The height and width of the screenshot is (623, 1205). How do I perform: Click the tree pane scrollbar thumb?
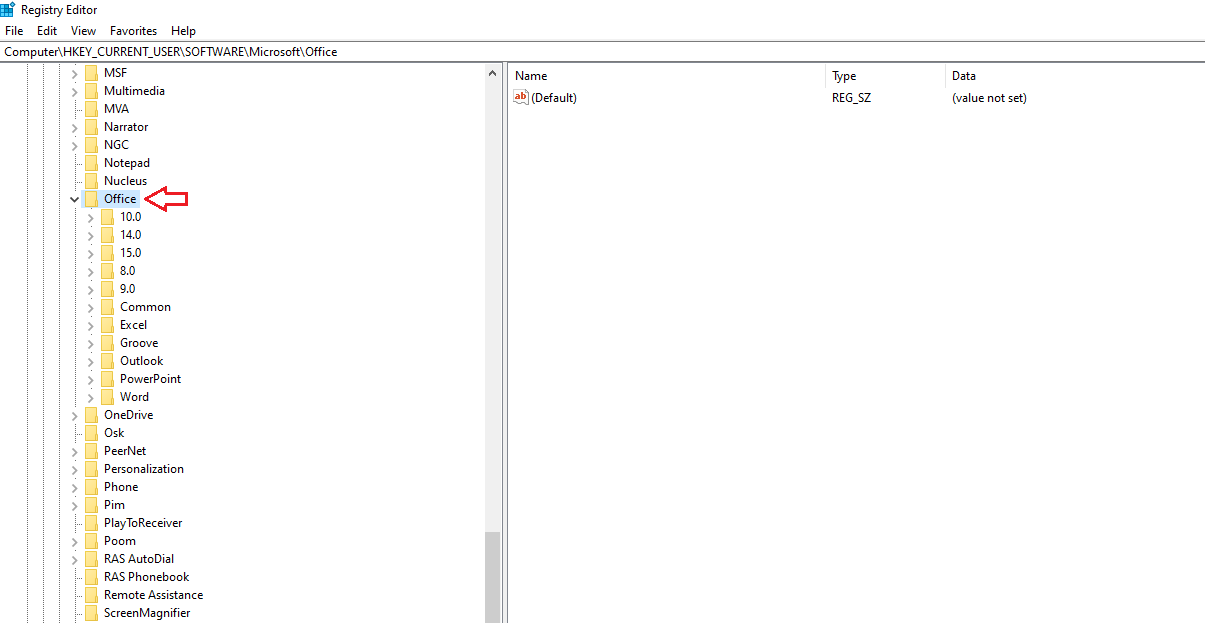tap(492, 577)
